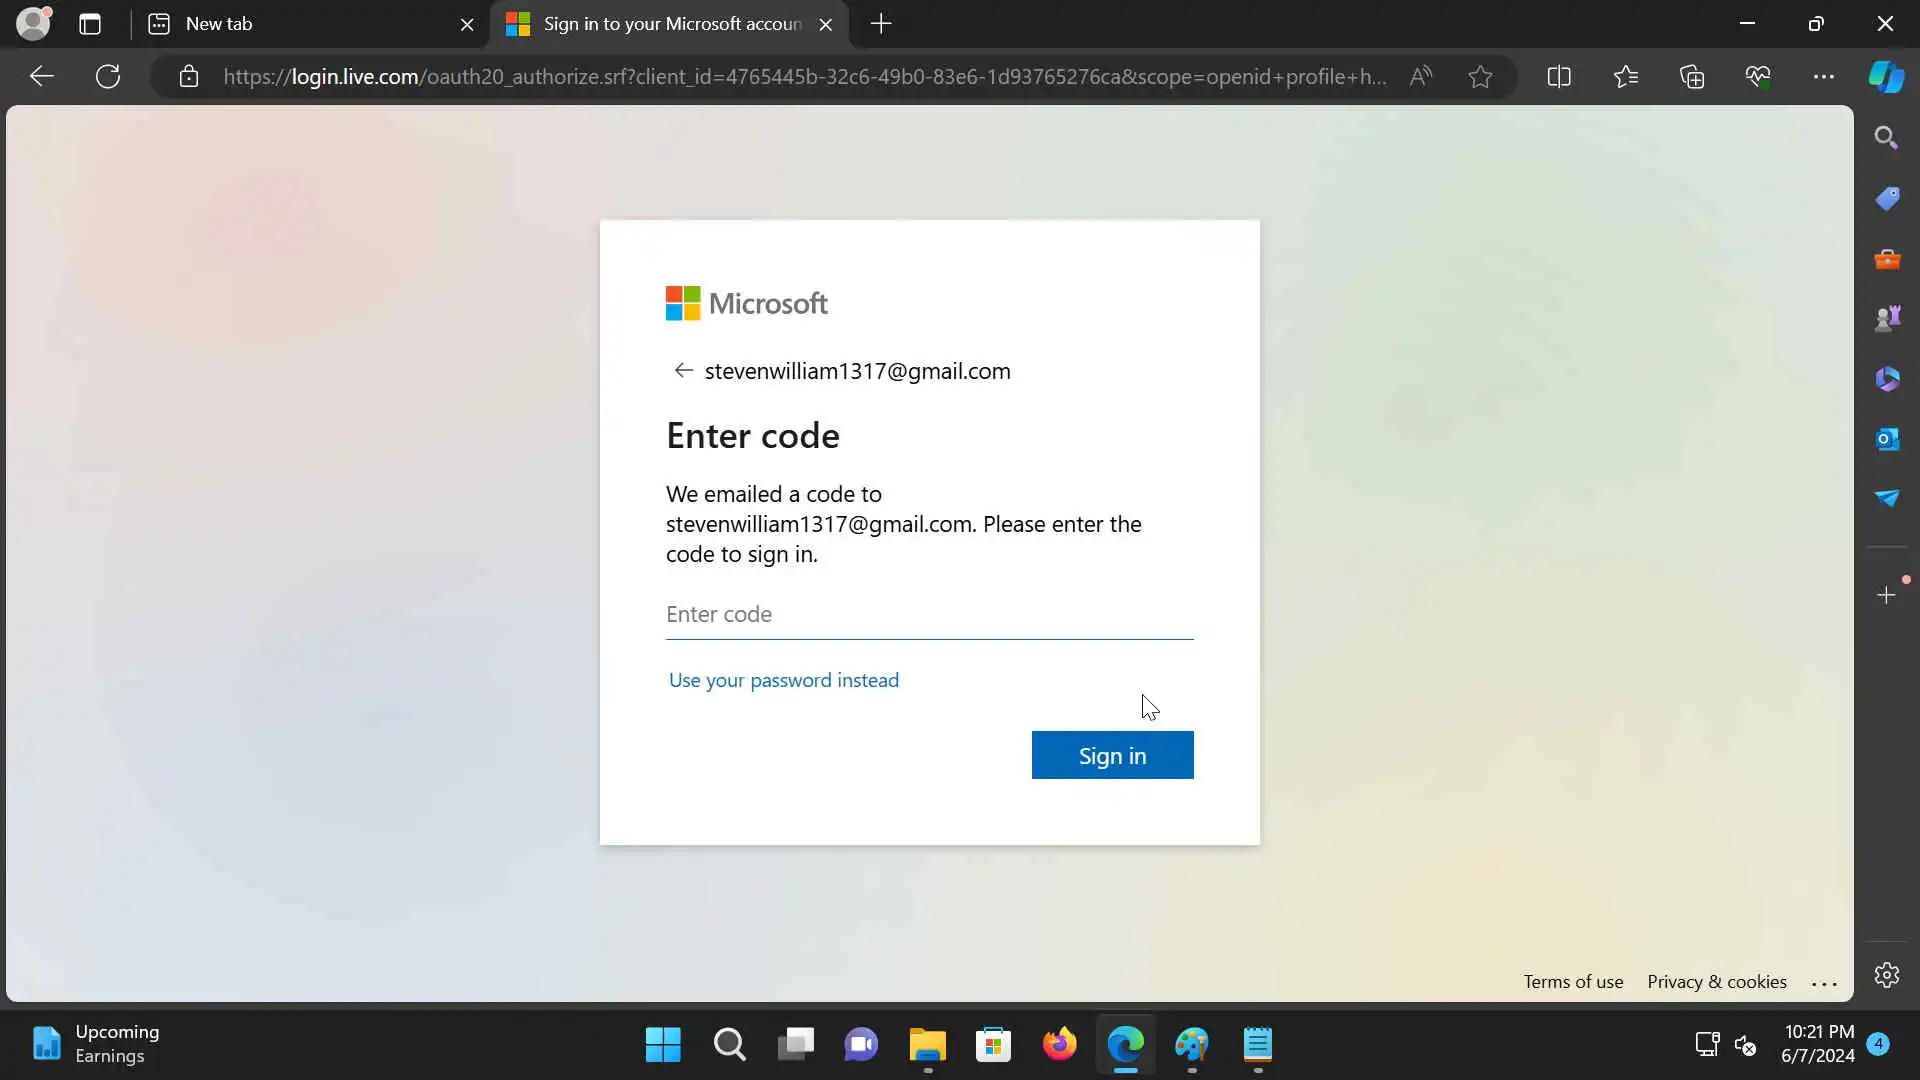
Task: Click the Split screen toolbar icon
Action: 1558,77
